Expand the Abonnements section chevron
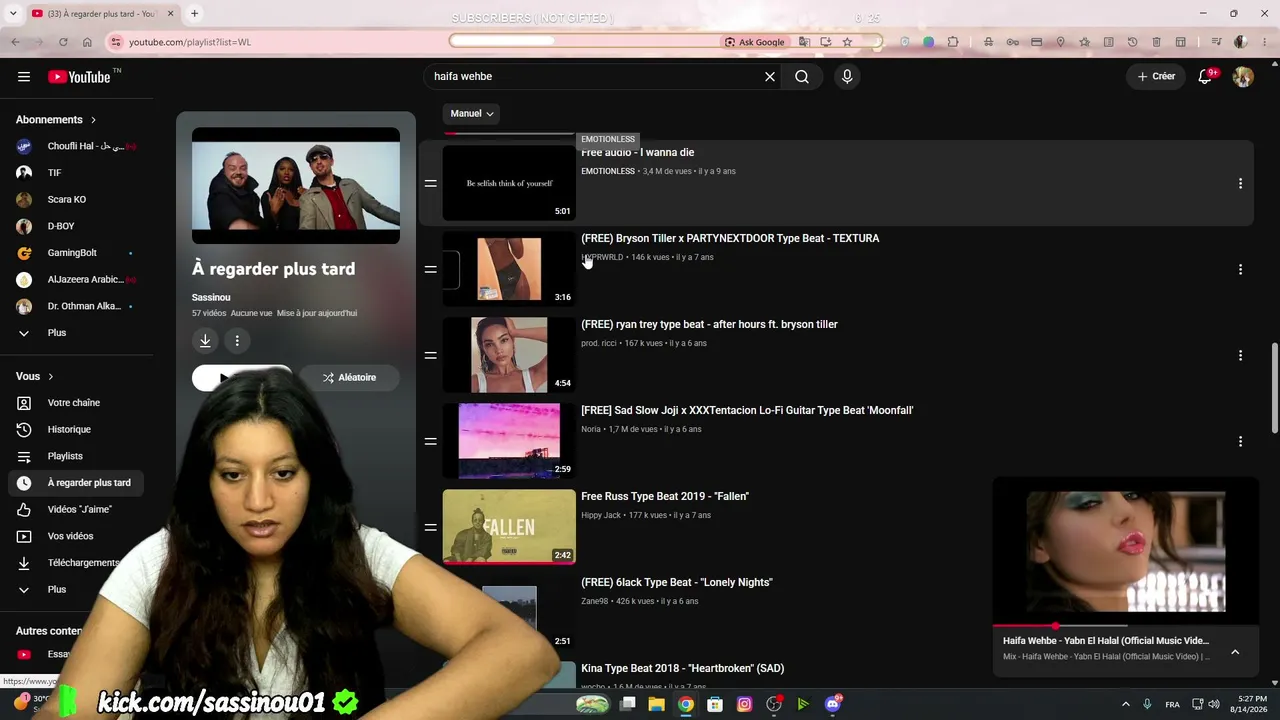 click(94, 120)
